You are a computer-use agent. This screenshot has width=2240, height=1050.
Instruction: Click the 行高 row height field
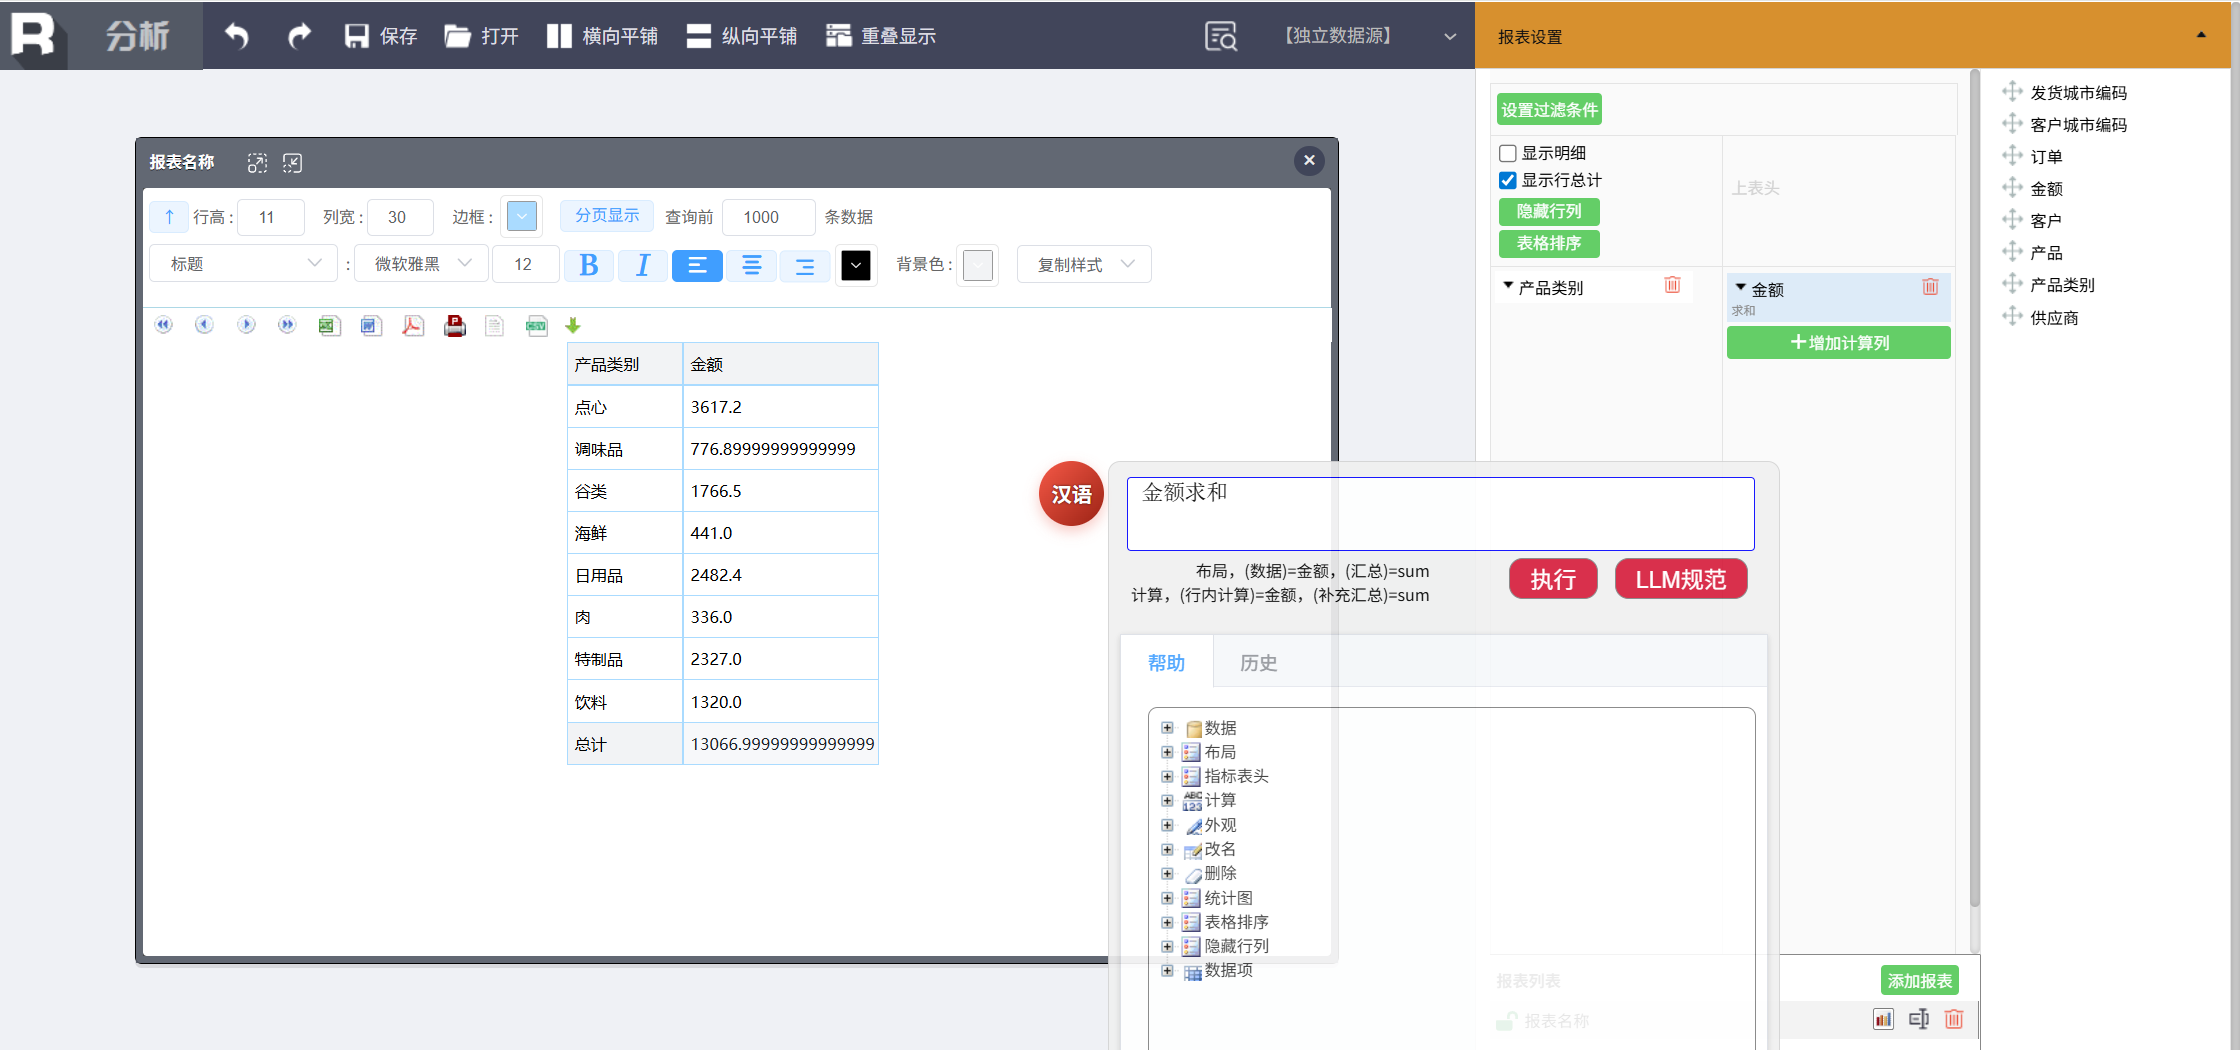coord(270,217)
